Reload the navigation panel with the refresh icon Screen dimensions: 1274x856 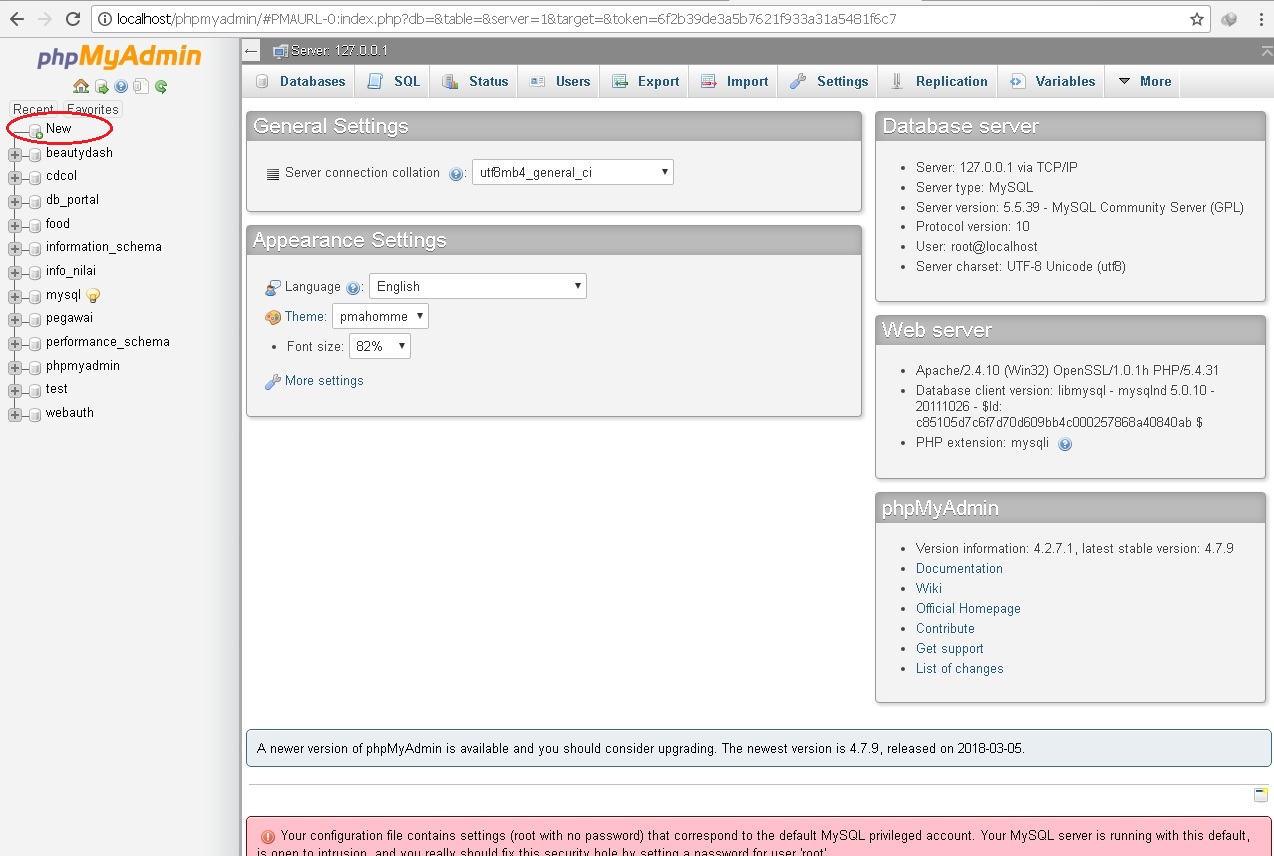(160, 86)
